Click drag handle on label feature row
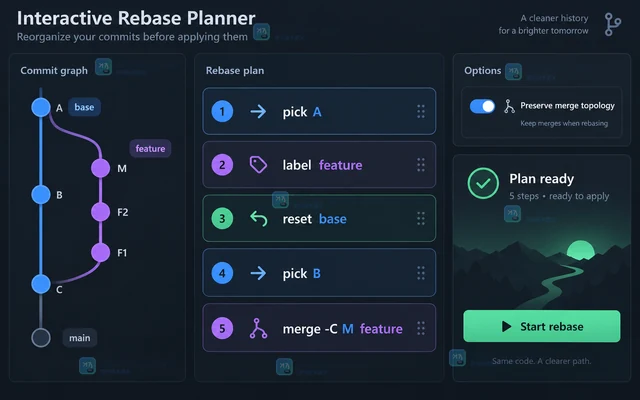The width and height of the screenshot is (640, 400). click(x=421, y=165)
